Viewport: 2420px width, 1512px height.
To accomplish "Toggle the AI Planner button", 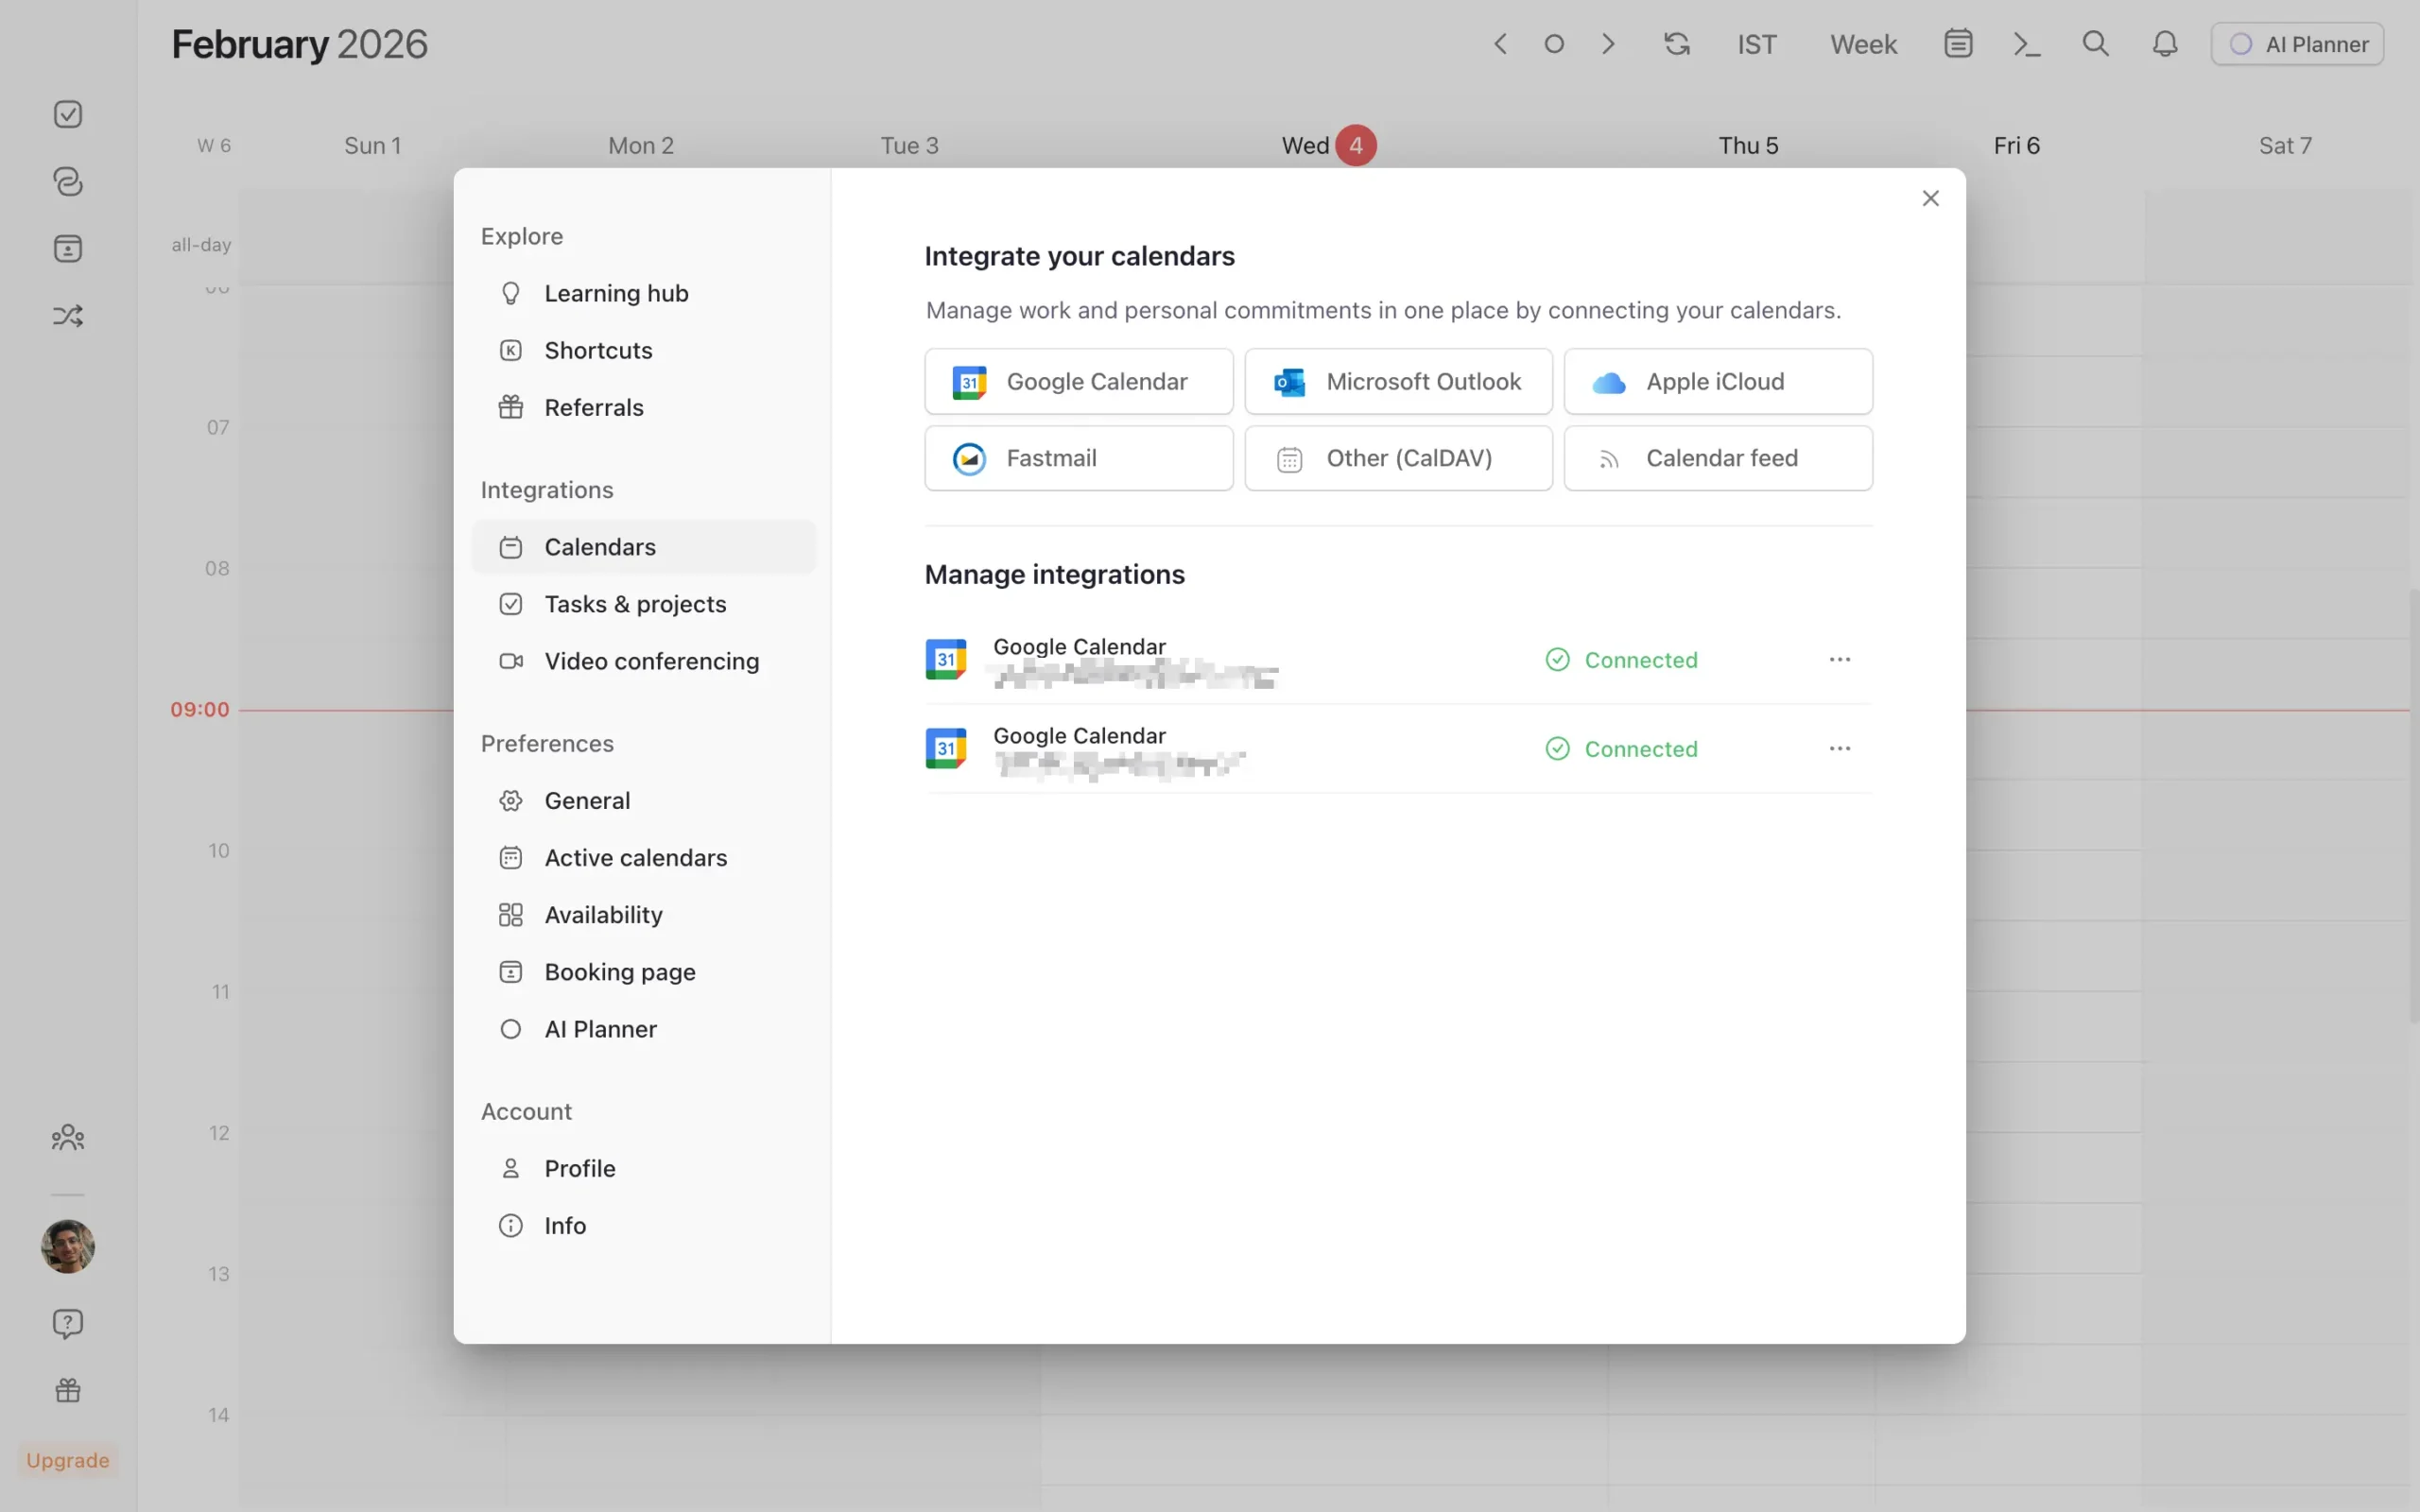I will (2297, 43).
